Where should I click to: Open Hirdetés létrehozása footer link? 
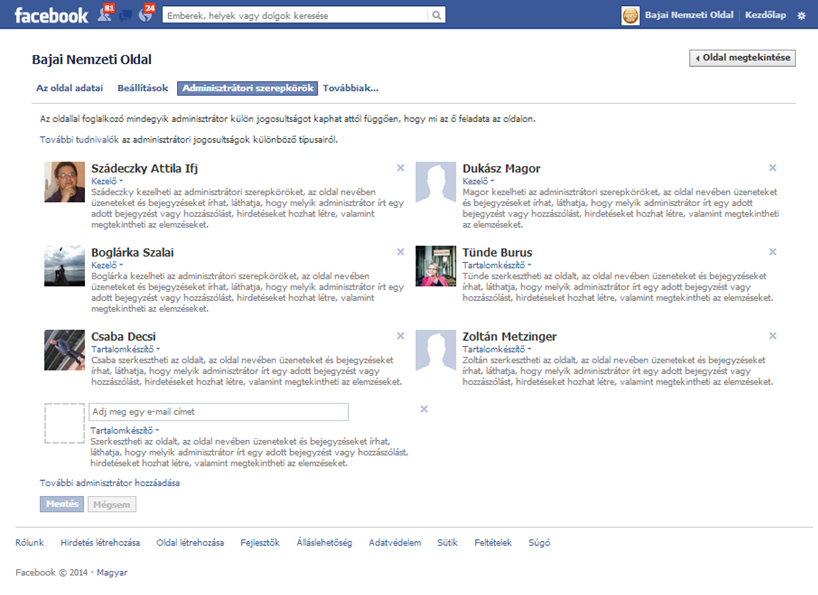[100, 543]
